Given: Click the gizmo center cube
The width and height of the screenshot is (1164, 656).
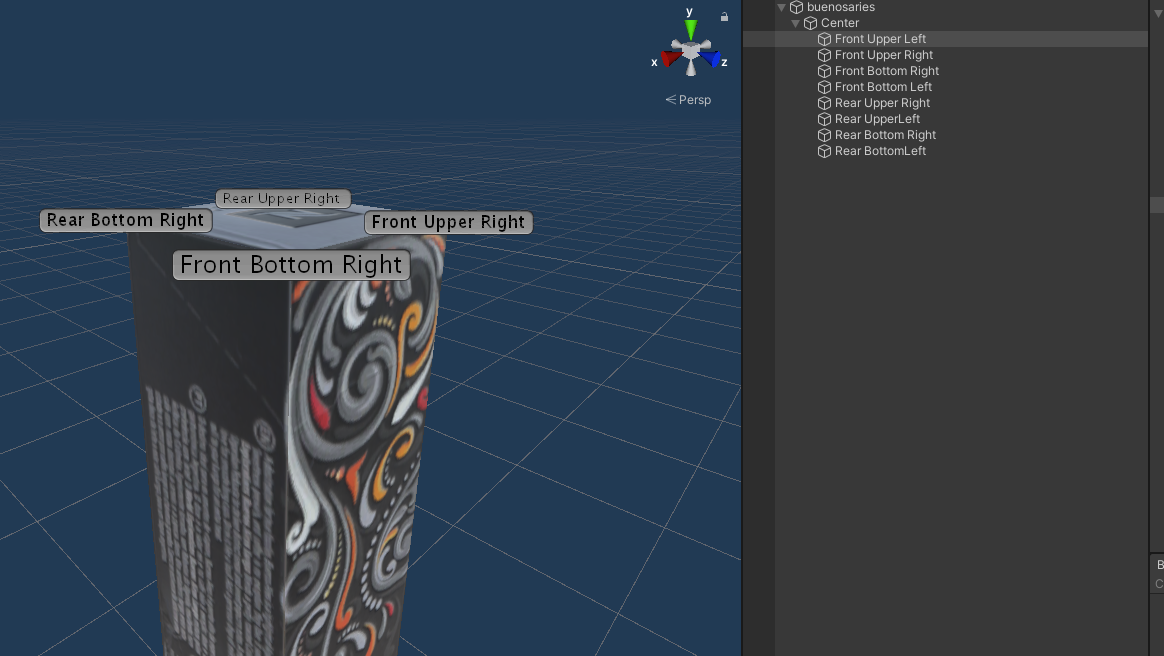Looking at the screenshot, I should (690, 50).
